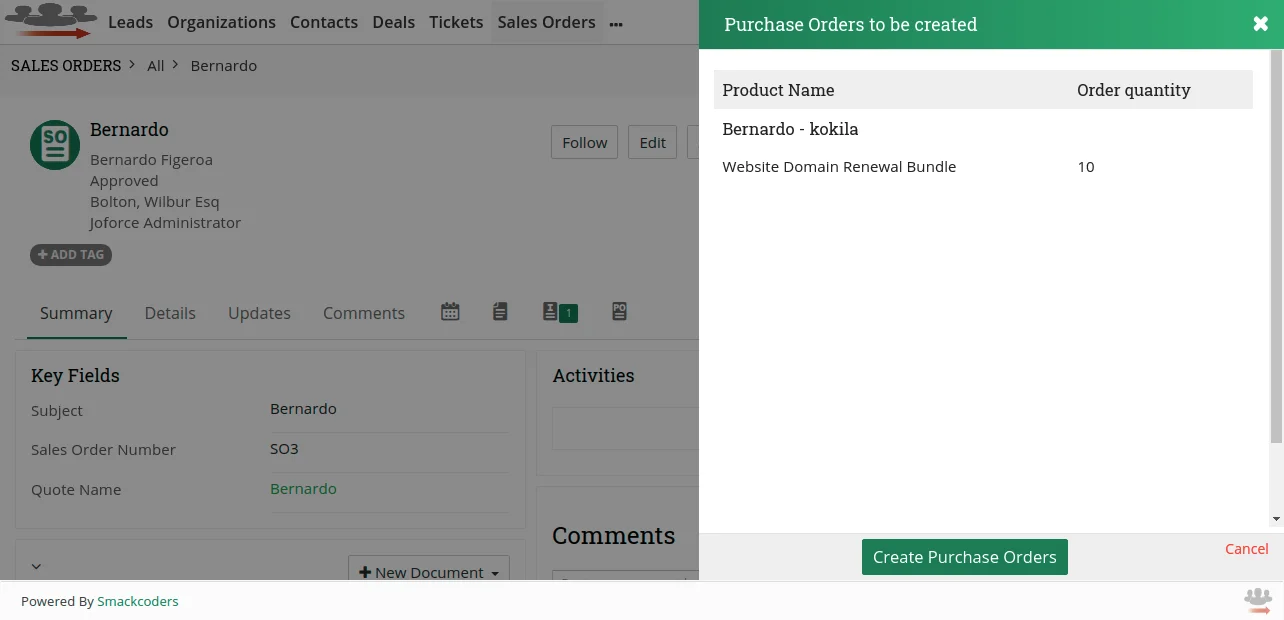
Task: Open the Updates tab
Action: (x=259, y=312)
